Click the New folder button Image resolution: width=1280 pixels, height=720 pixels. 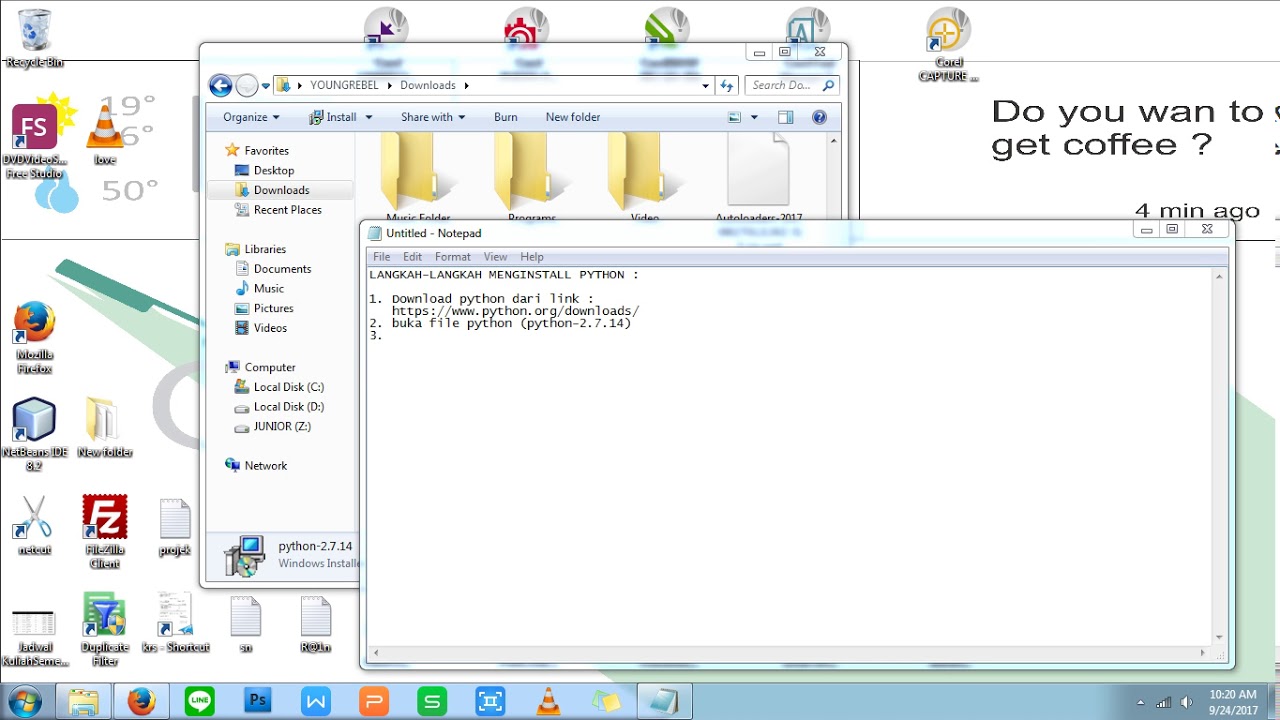[573, 117]
